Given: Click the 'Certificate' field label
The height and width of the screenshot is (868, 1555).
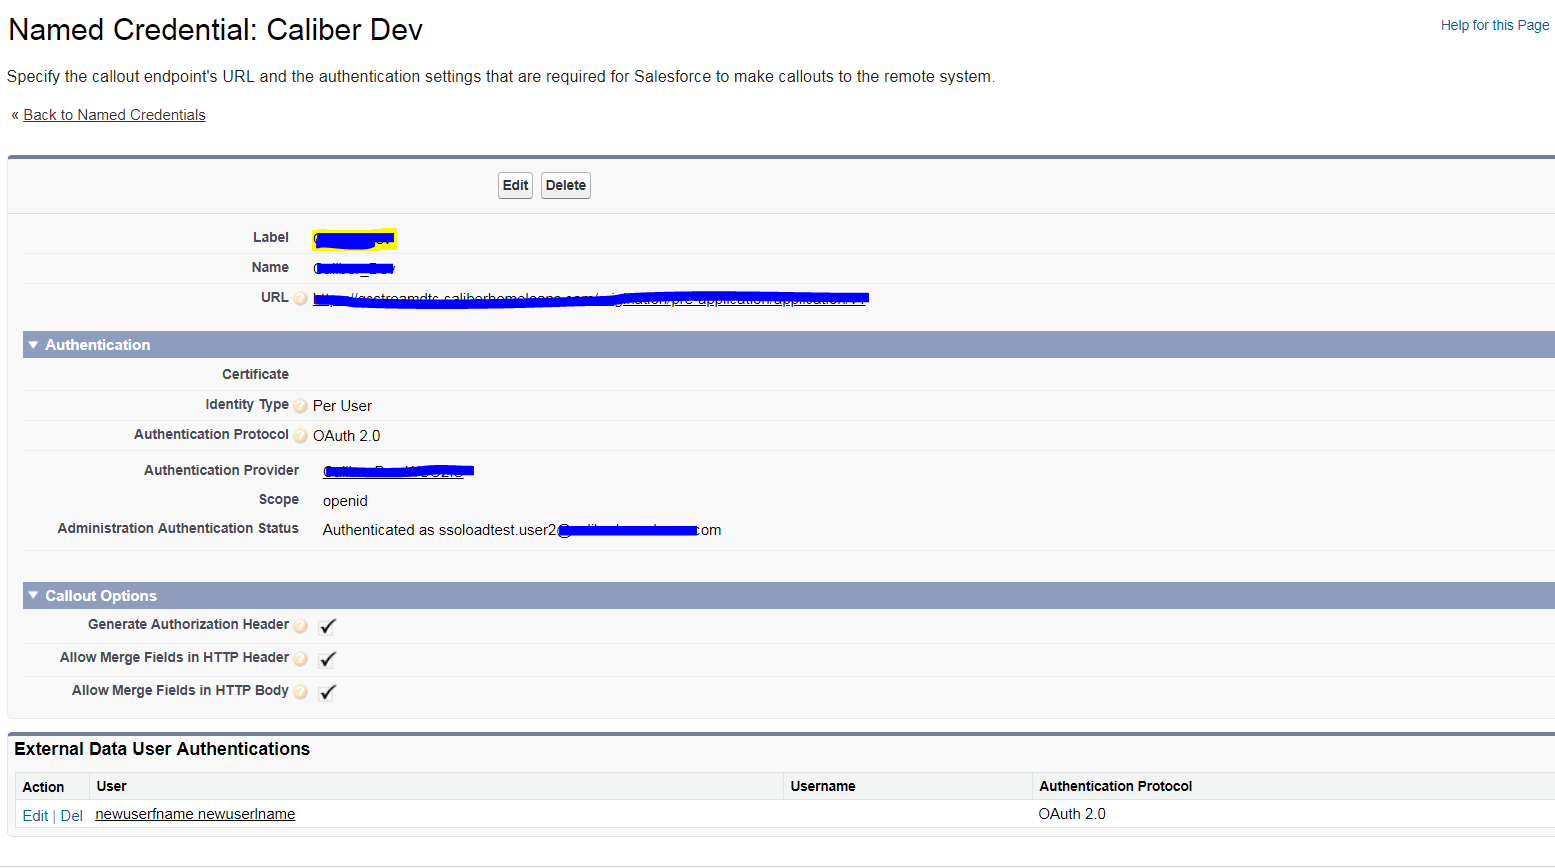Looking at the screenshot, I should [x=255, y=374].
